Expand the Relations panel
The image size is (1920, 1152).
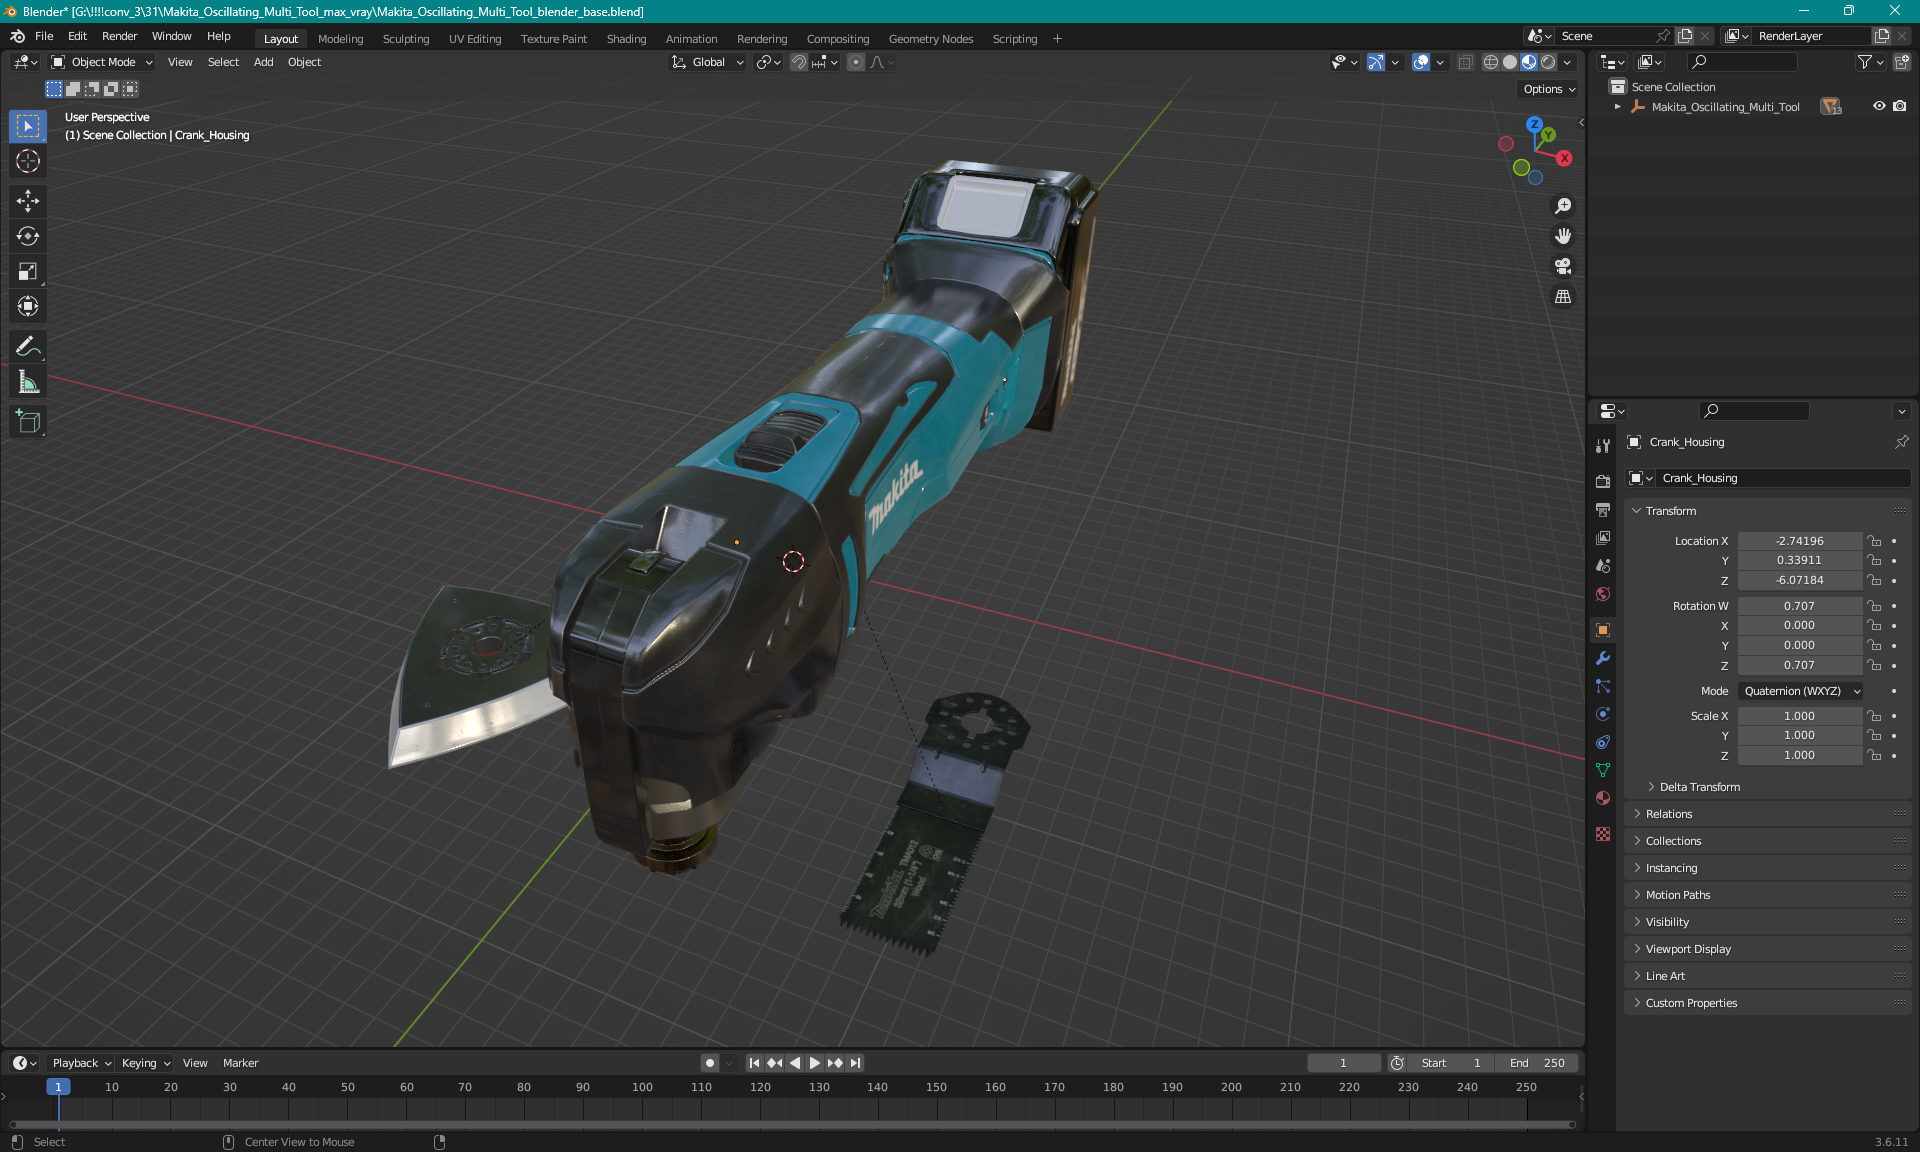[x=1669, y=814]
